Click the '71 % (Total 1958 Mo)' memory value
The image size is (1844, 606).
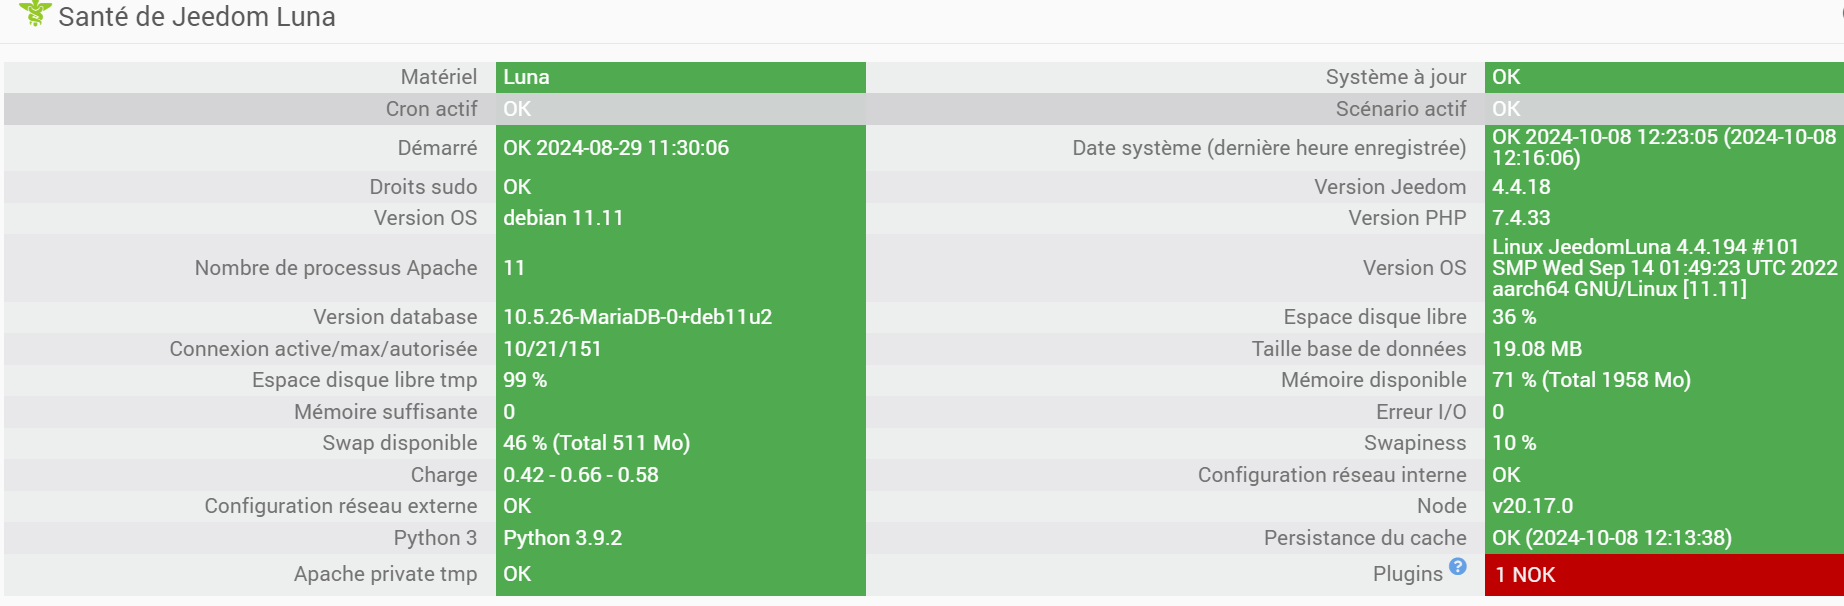coord(1591,380)
